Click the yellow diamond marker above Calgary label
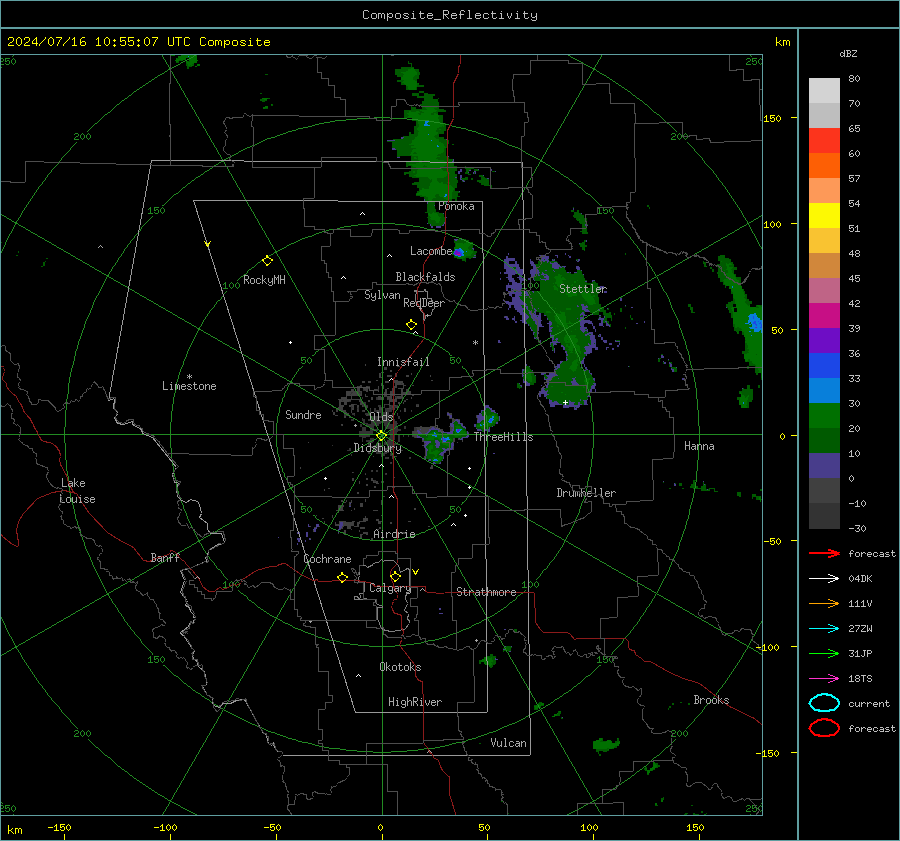This screenshot has height=841, width=900. coord(395,576)
